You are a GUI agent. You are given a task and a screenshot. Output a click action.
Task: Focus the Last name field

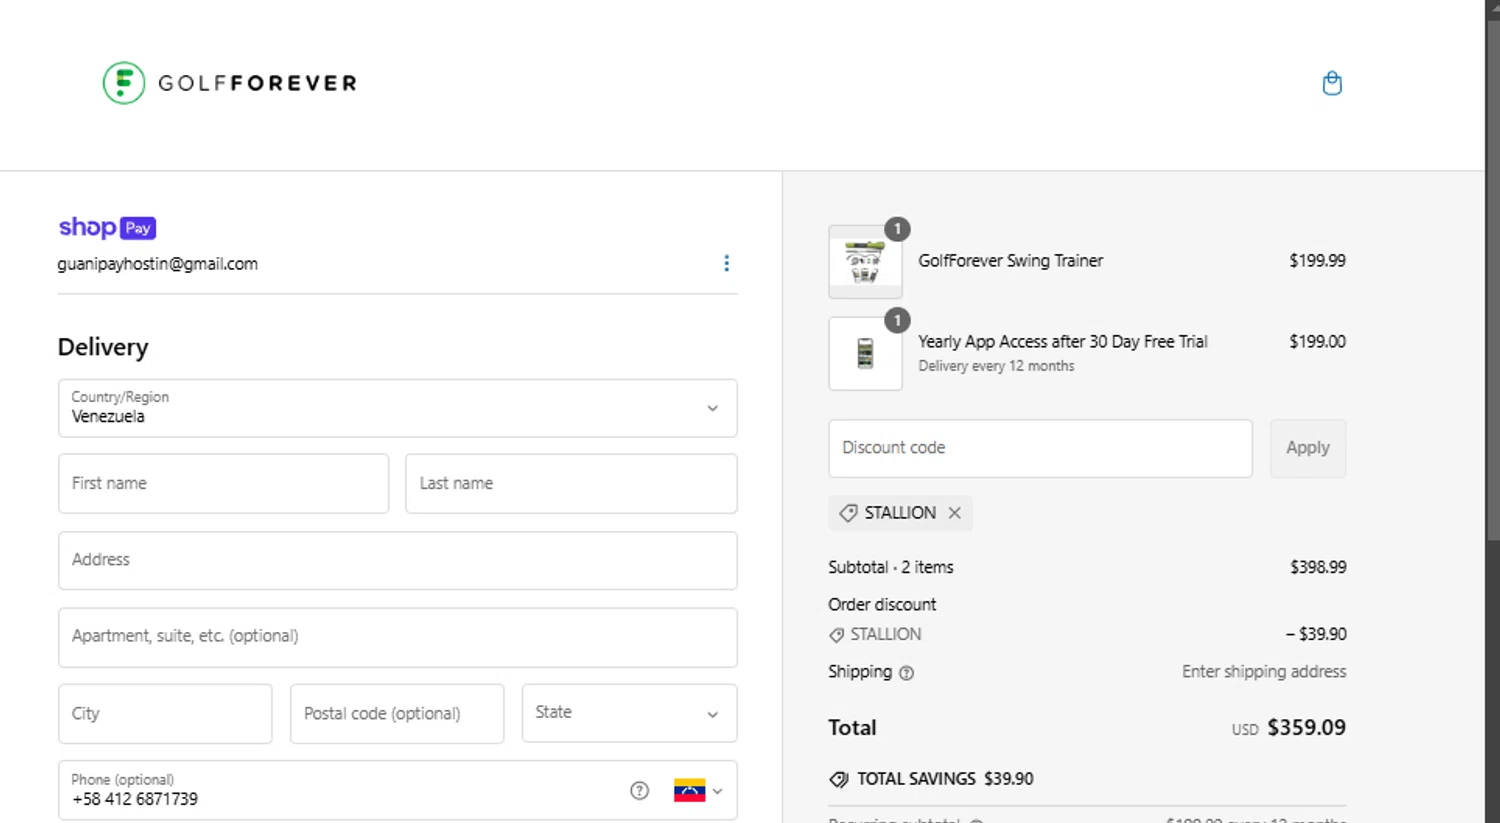coord(571,484)
